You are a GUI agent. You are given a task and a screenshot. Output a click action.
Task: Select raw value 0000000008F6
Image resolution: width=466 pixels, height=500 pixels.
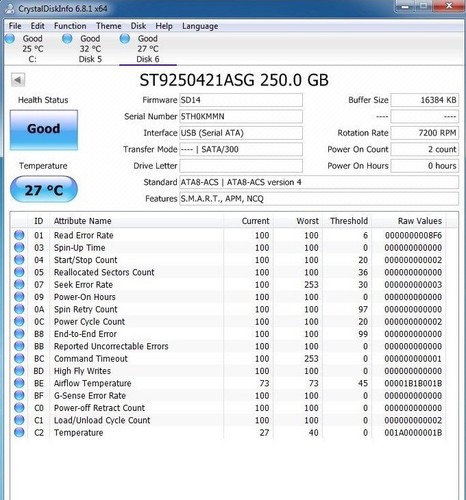coord(413,235)
